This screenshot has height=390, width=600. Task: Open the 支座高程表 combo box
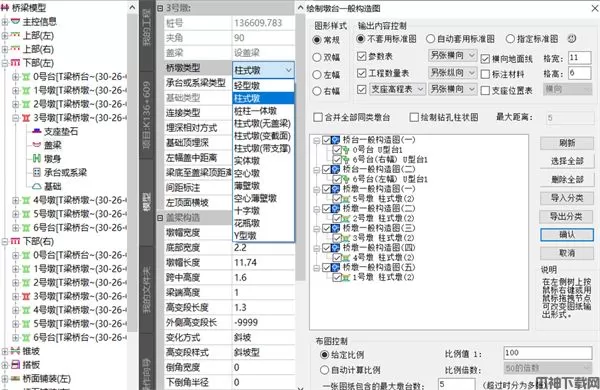[x=397, y=89]
